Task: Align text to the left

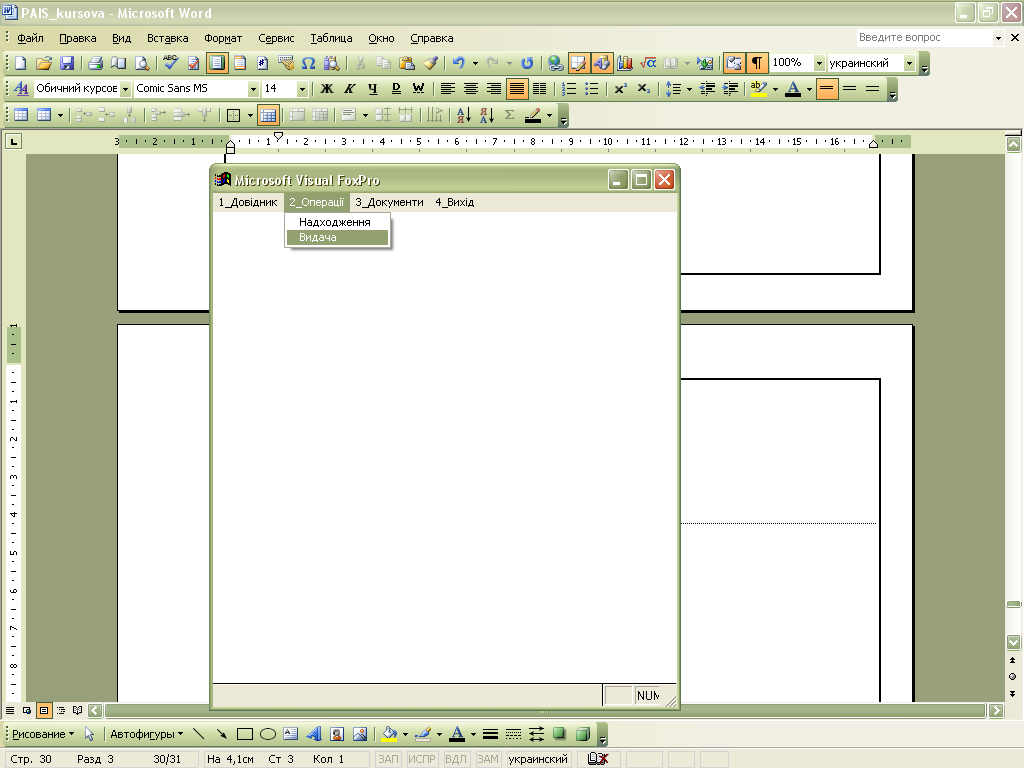Action: click(x=447, y=89)
